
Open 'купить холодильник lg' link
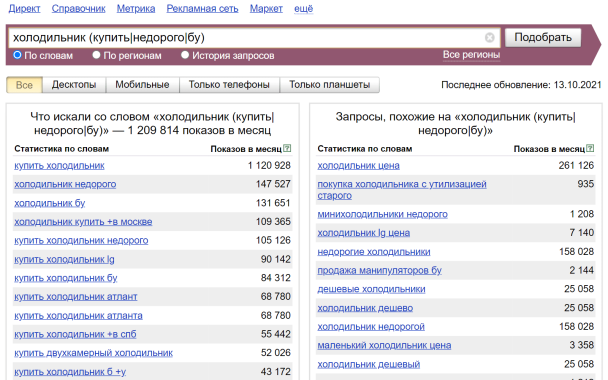point(64,259)
